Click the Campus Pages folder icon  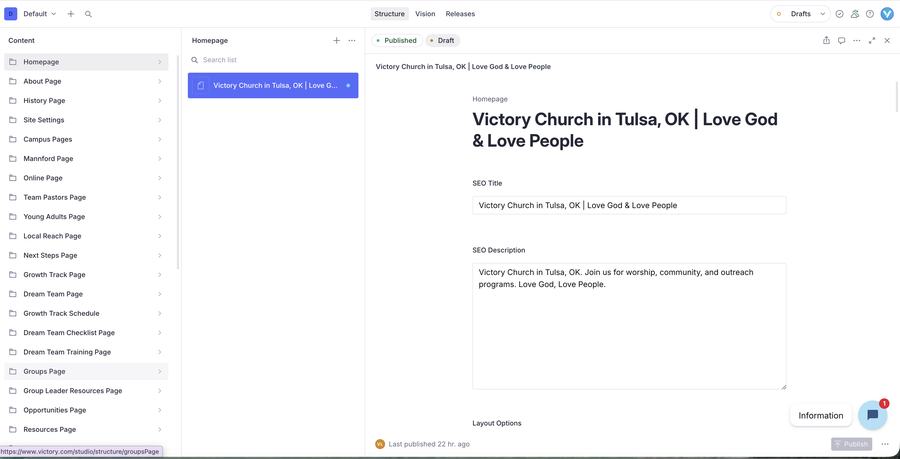(x=13, y=139)
